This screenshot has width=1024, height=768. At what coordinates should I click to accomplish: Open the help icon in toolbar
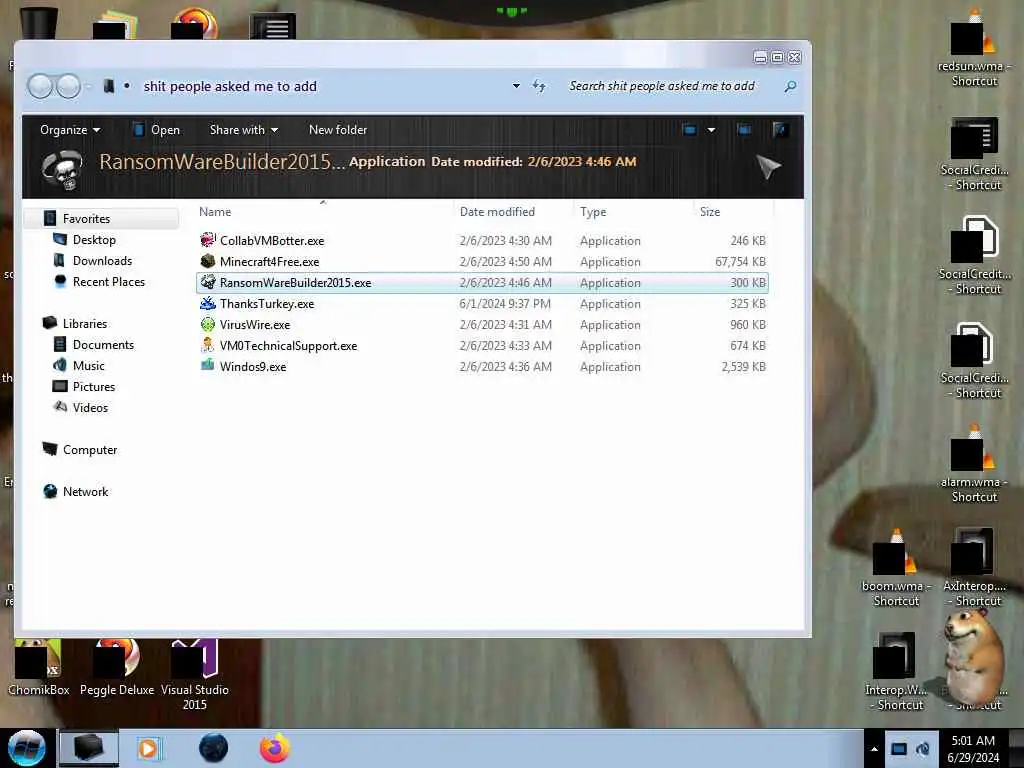coord(779,130)
